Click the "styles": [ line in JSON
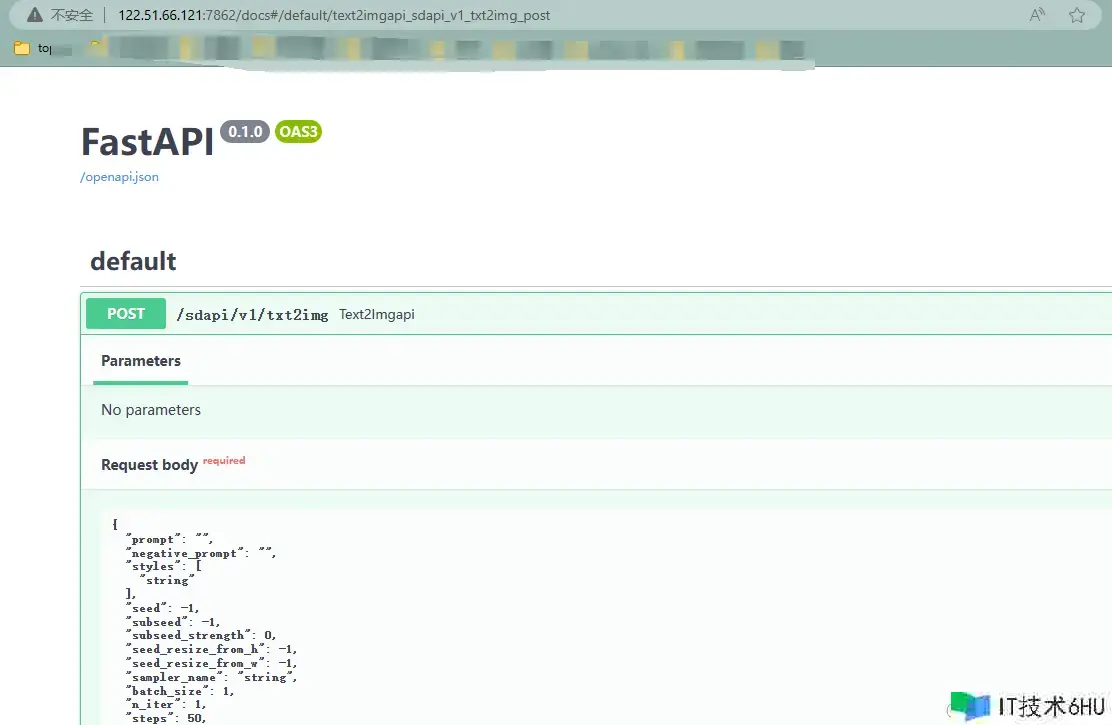The width and height of the screenshot is (1112, 725). (x=164, y=566)
